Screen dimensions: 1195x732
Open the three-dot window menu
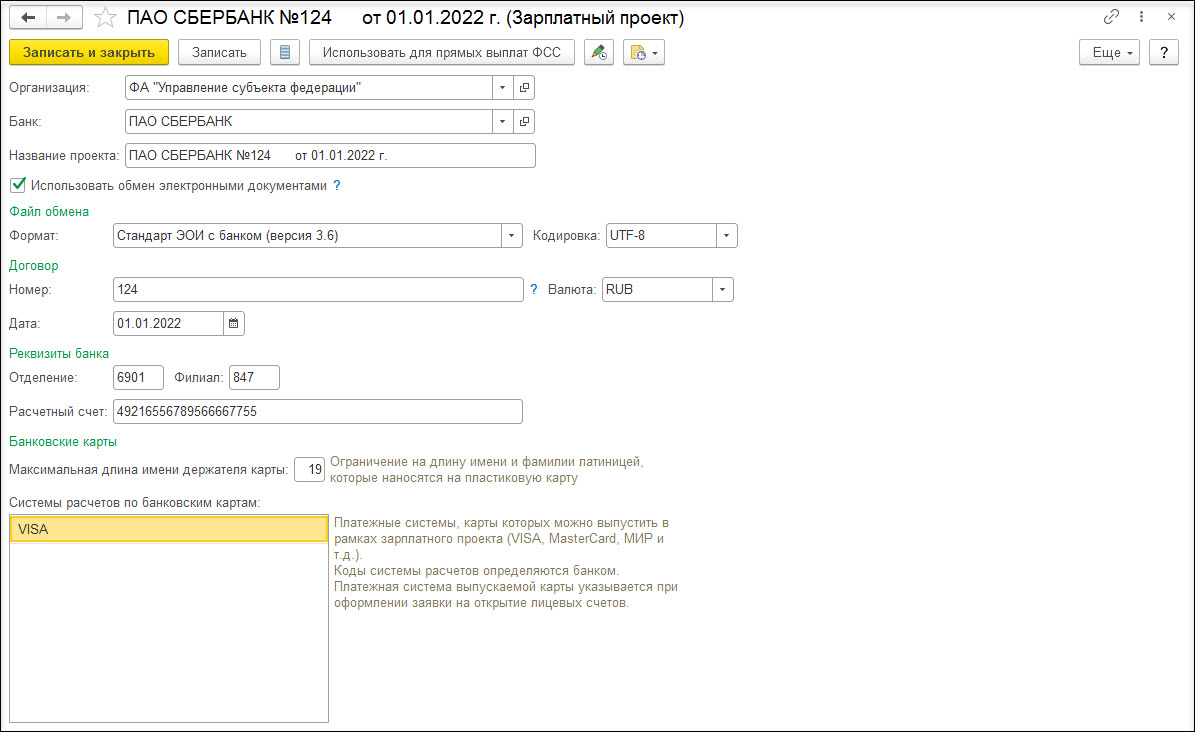tap(1141, 16)
